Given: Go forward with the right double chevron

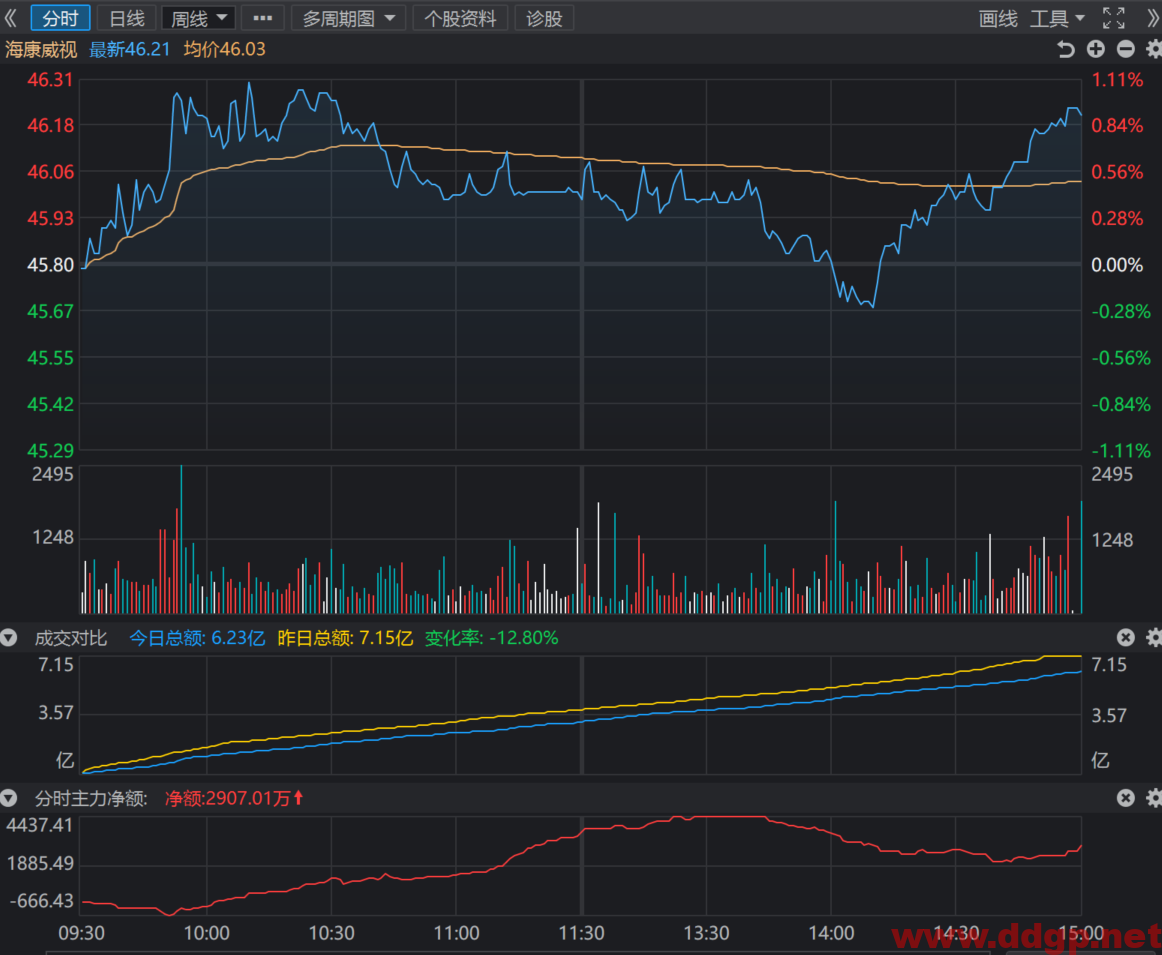Looking at the screenshot, I should pyautogui.click(x=1153, y=18).
